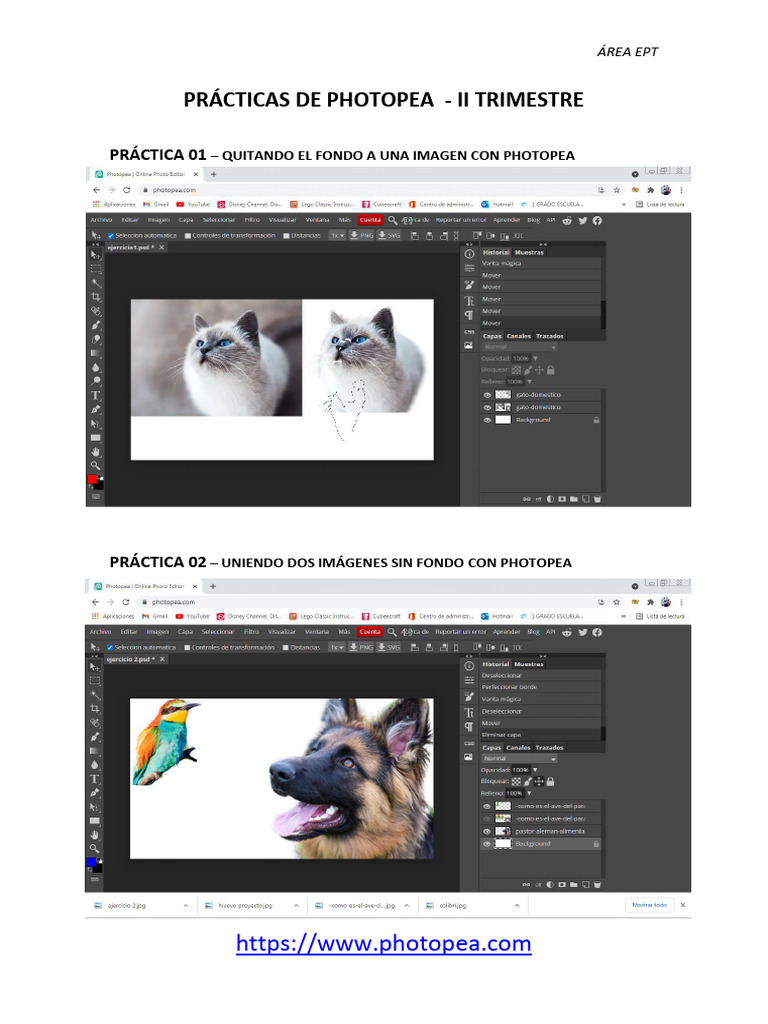Click blue foreground color swatch in ejercicio 2.psd

click(91, 863)
